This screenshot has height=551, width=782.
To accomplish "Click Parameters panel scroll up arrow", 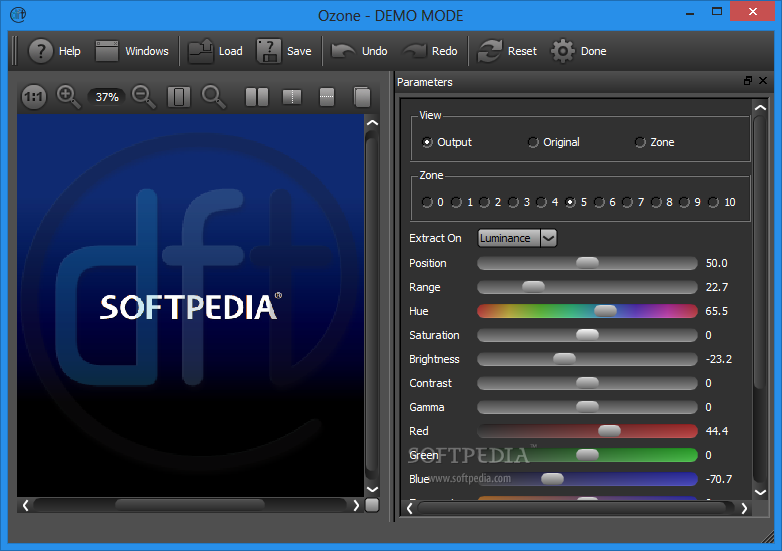I will click(760, 107).
